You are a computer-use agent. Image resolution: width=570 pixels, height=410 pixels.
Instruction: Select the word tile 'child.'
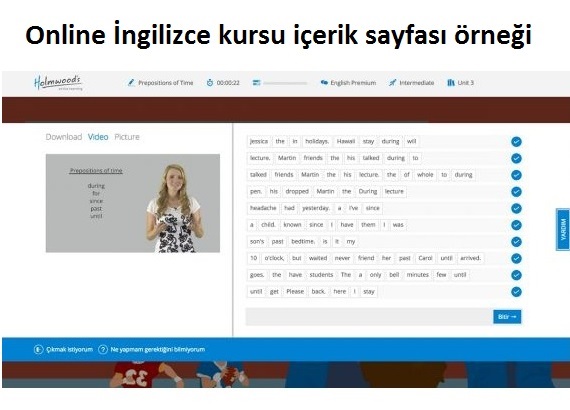[x=268, y=225]
